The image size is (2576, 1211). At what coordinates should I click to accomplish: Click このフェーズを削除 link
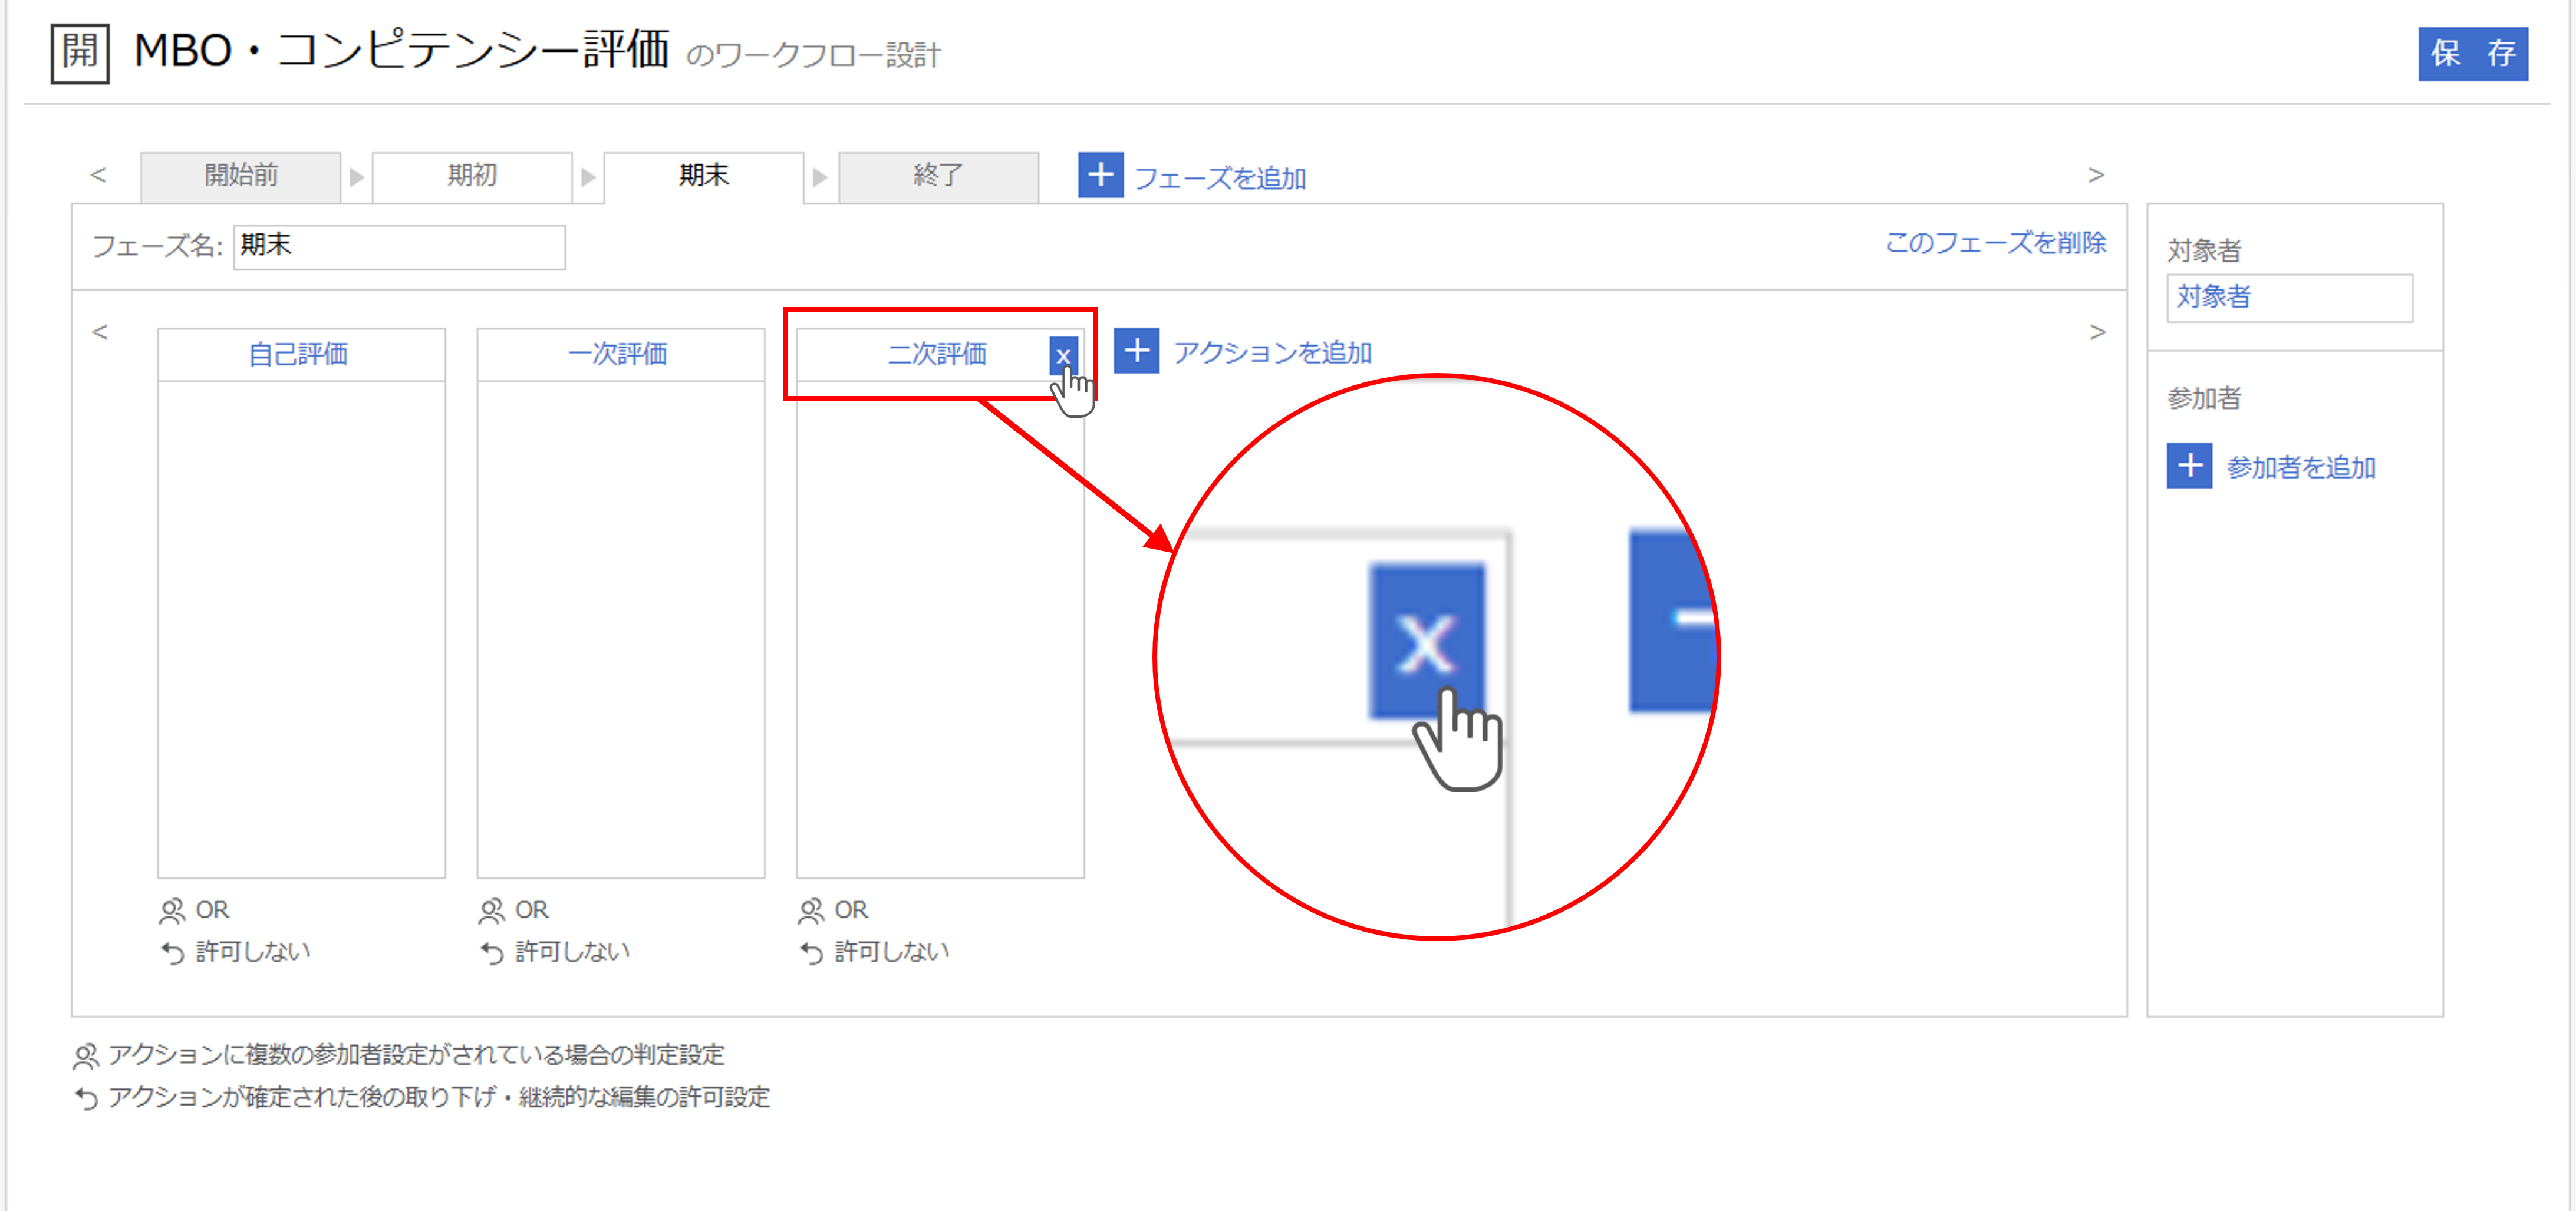tap(1995, 243)
